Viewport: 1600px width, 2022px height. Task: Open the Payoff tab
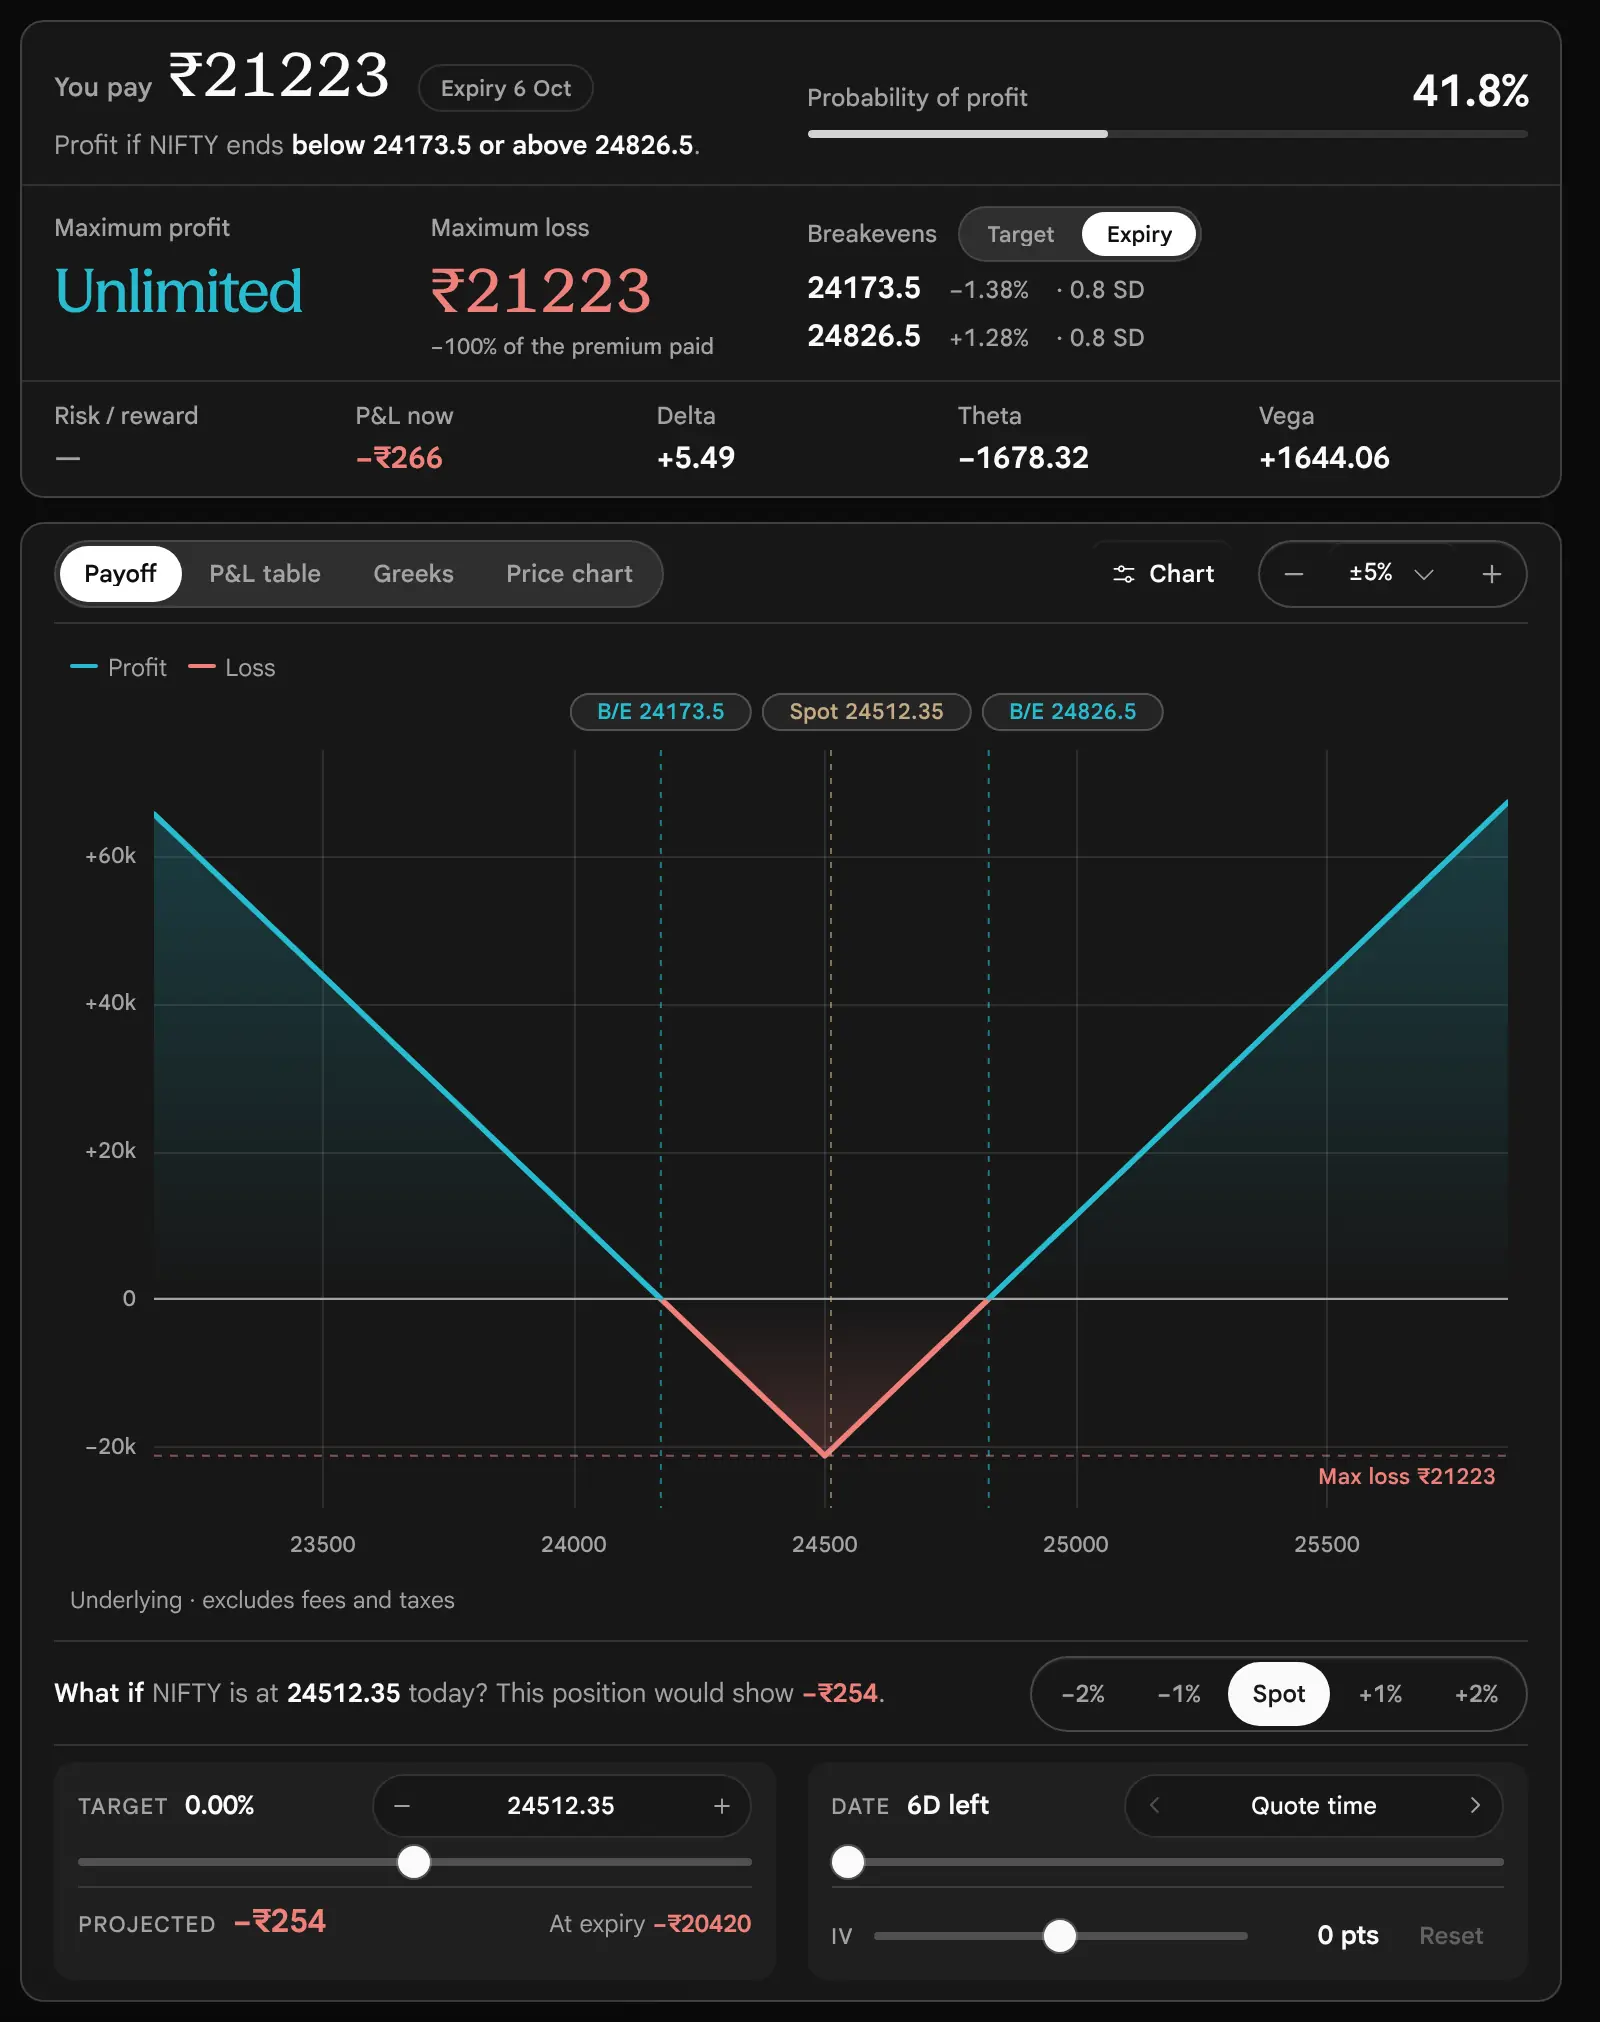120,574
